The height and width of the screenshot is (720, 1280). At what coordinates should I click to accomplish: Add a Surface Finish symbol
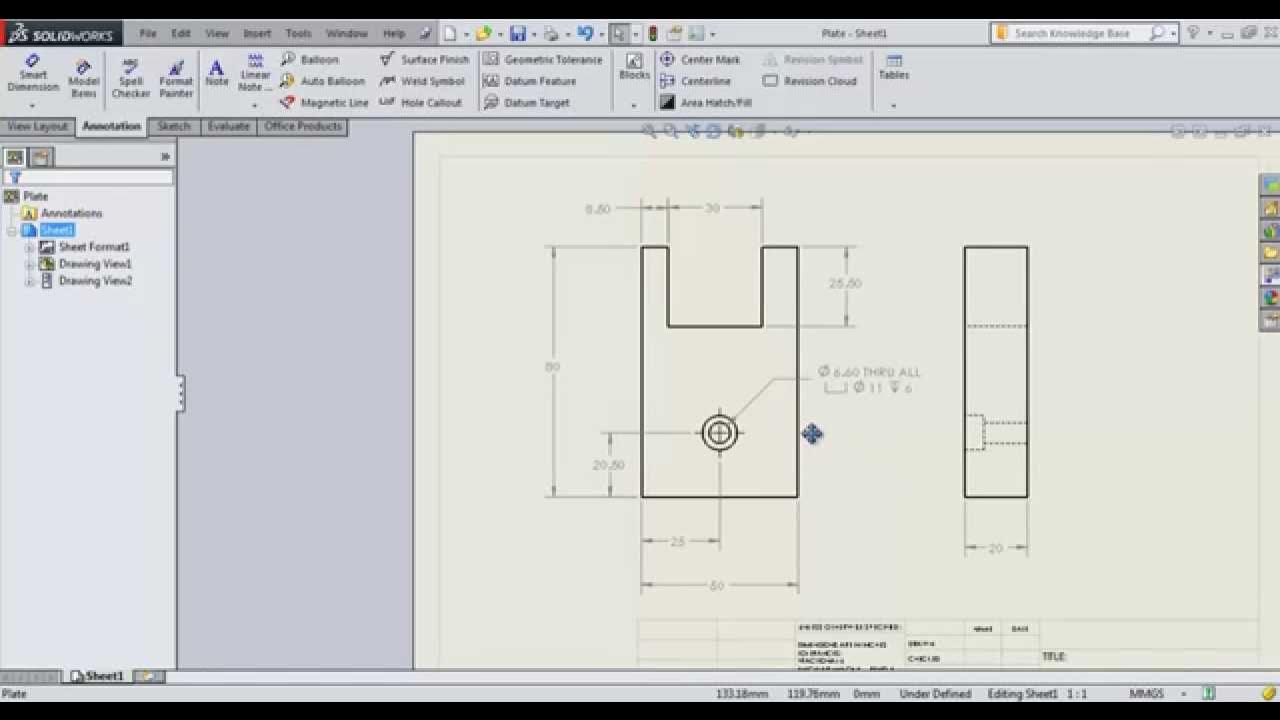(x=424, y=60)
